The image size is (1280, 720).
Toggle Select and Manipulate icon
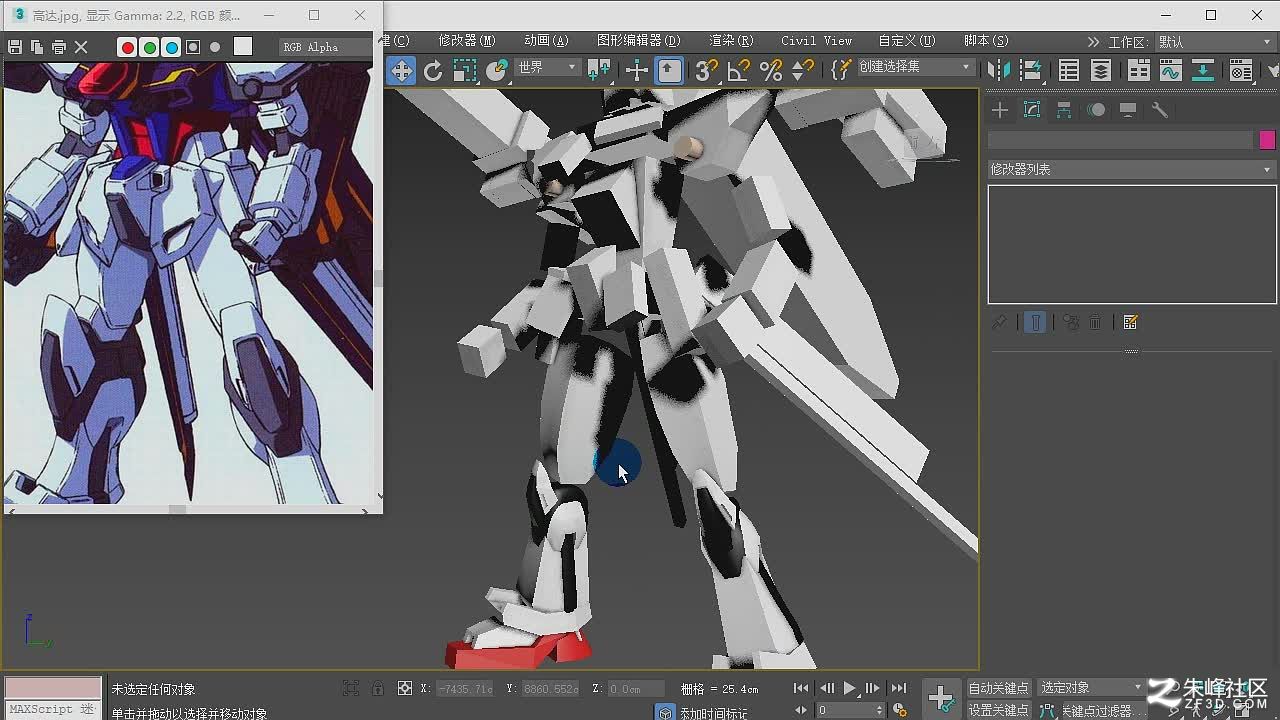637,70
